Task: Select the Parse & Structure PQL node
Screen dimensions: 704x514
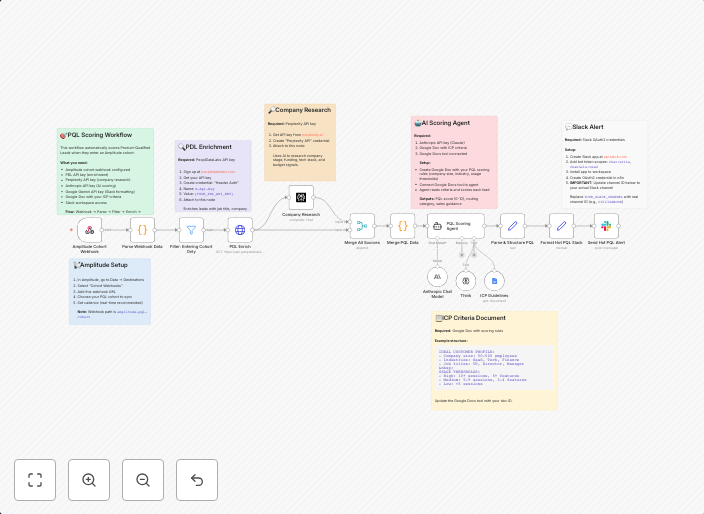Action: (x=512, y=226)
